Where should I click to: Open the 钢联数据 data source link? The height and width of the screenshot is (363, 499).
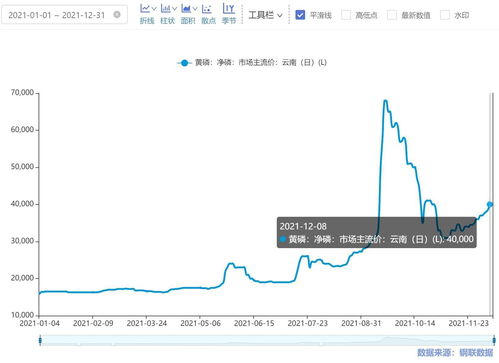tap(476, 353)
